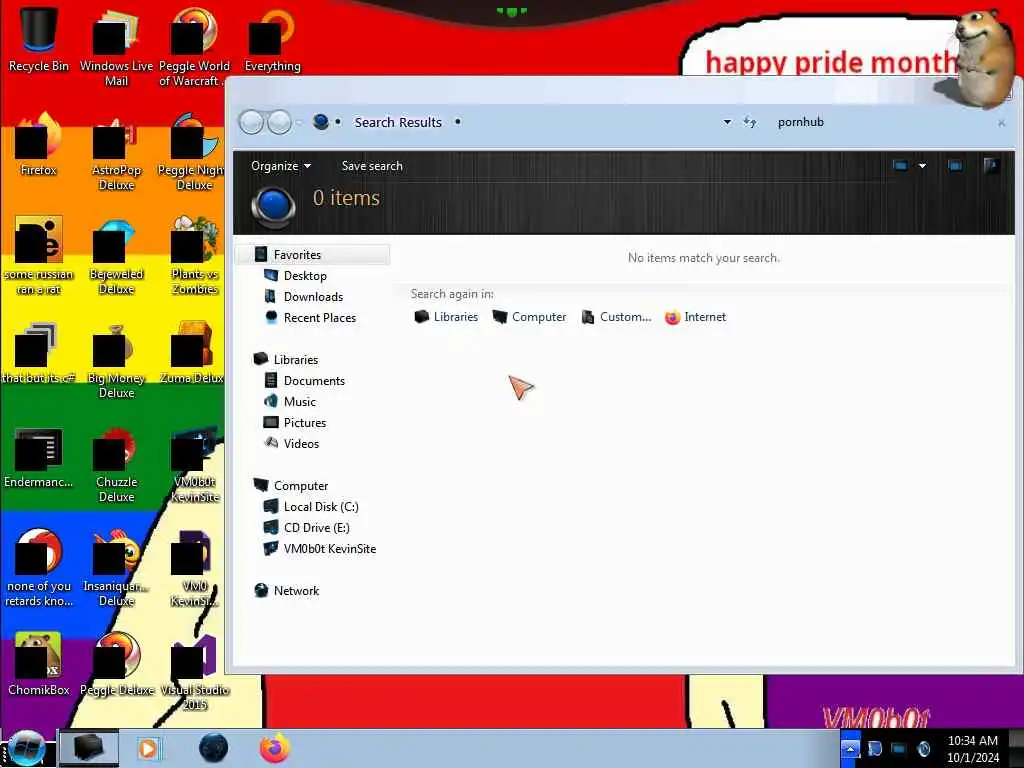Launch Insaniquarium Deluxe desktop shortcut
This screenshot has width=1024, height=768.
click(x=116, y=568)
